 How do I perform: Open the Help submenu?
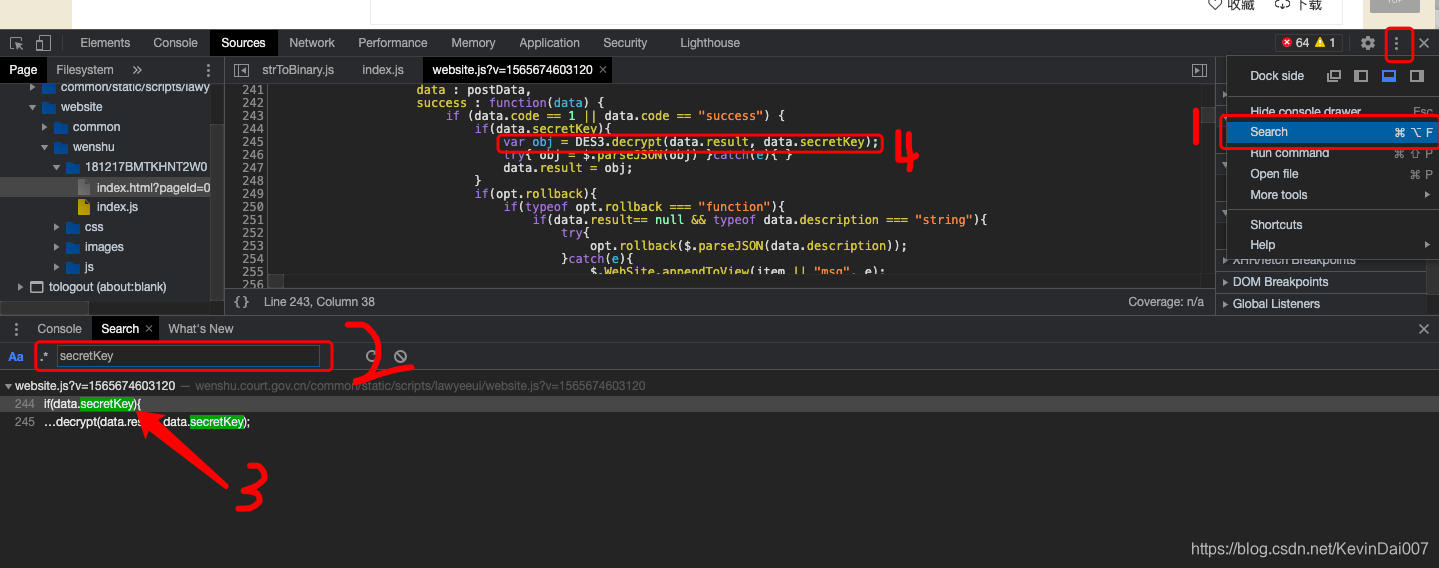pos(1331,245)
